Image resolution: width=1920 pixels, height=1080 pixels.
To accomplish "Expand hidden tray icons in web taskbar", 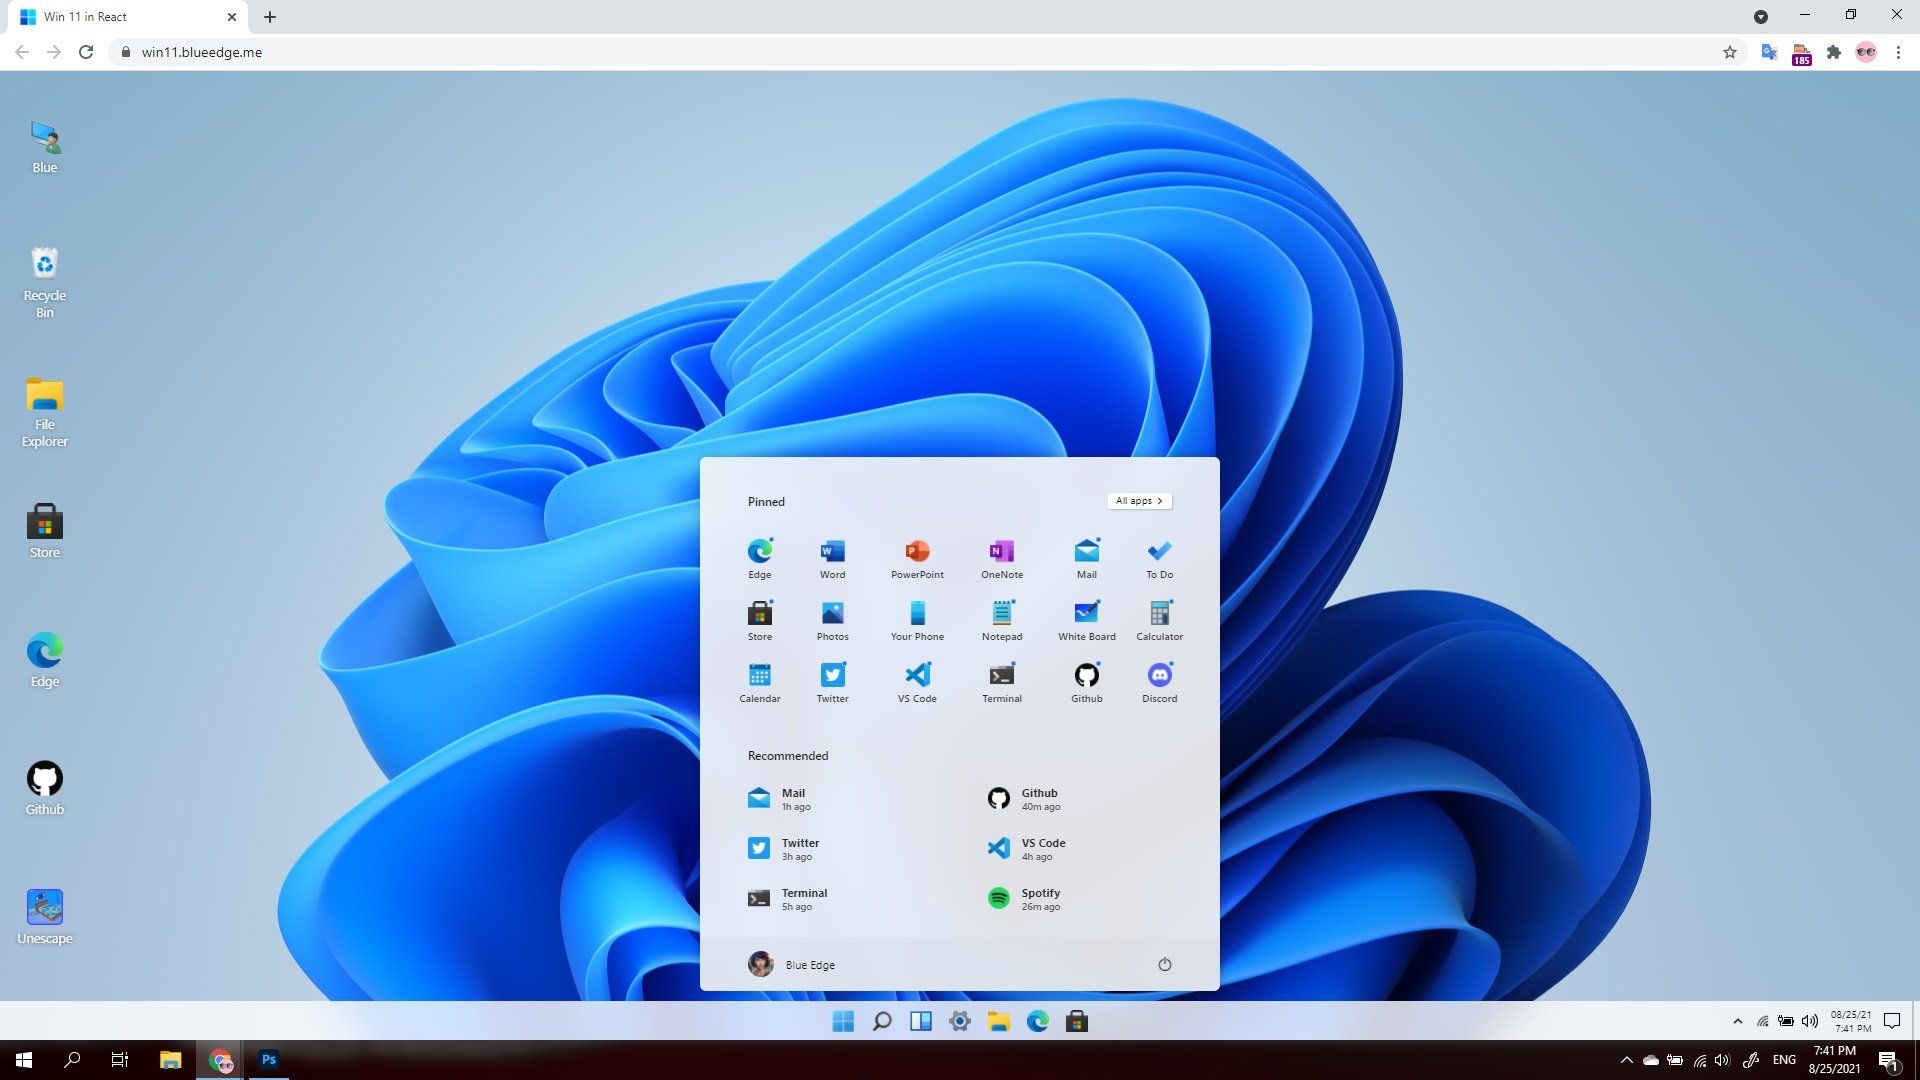I will [1737, 1021].
